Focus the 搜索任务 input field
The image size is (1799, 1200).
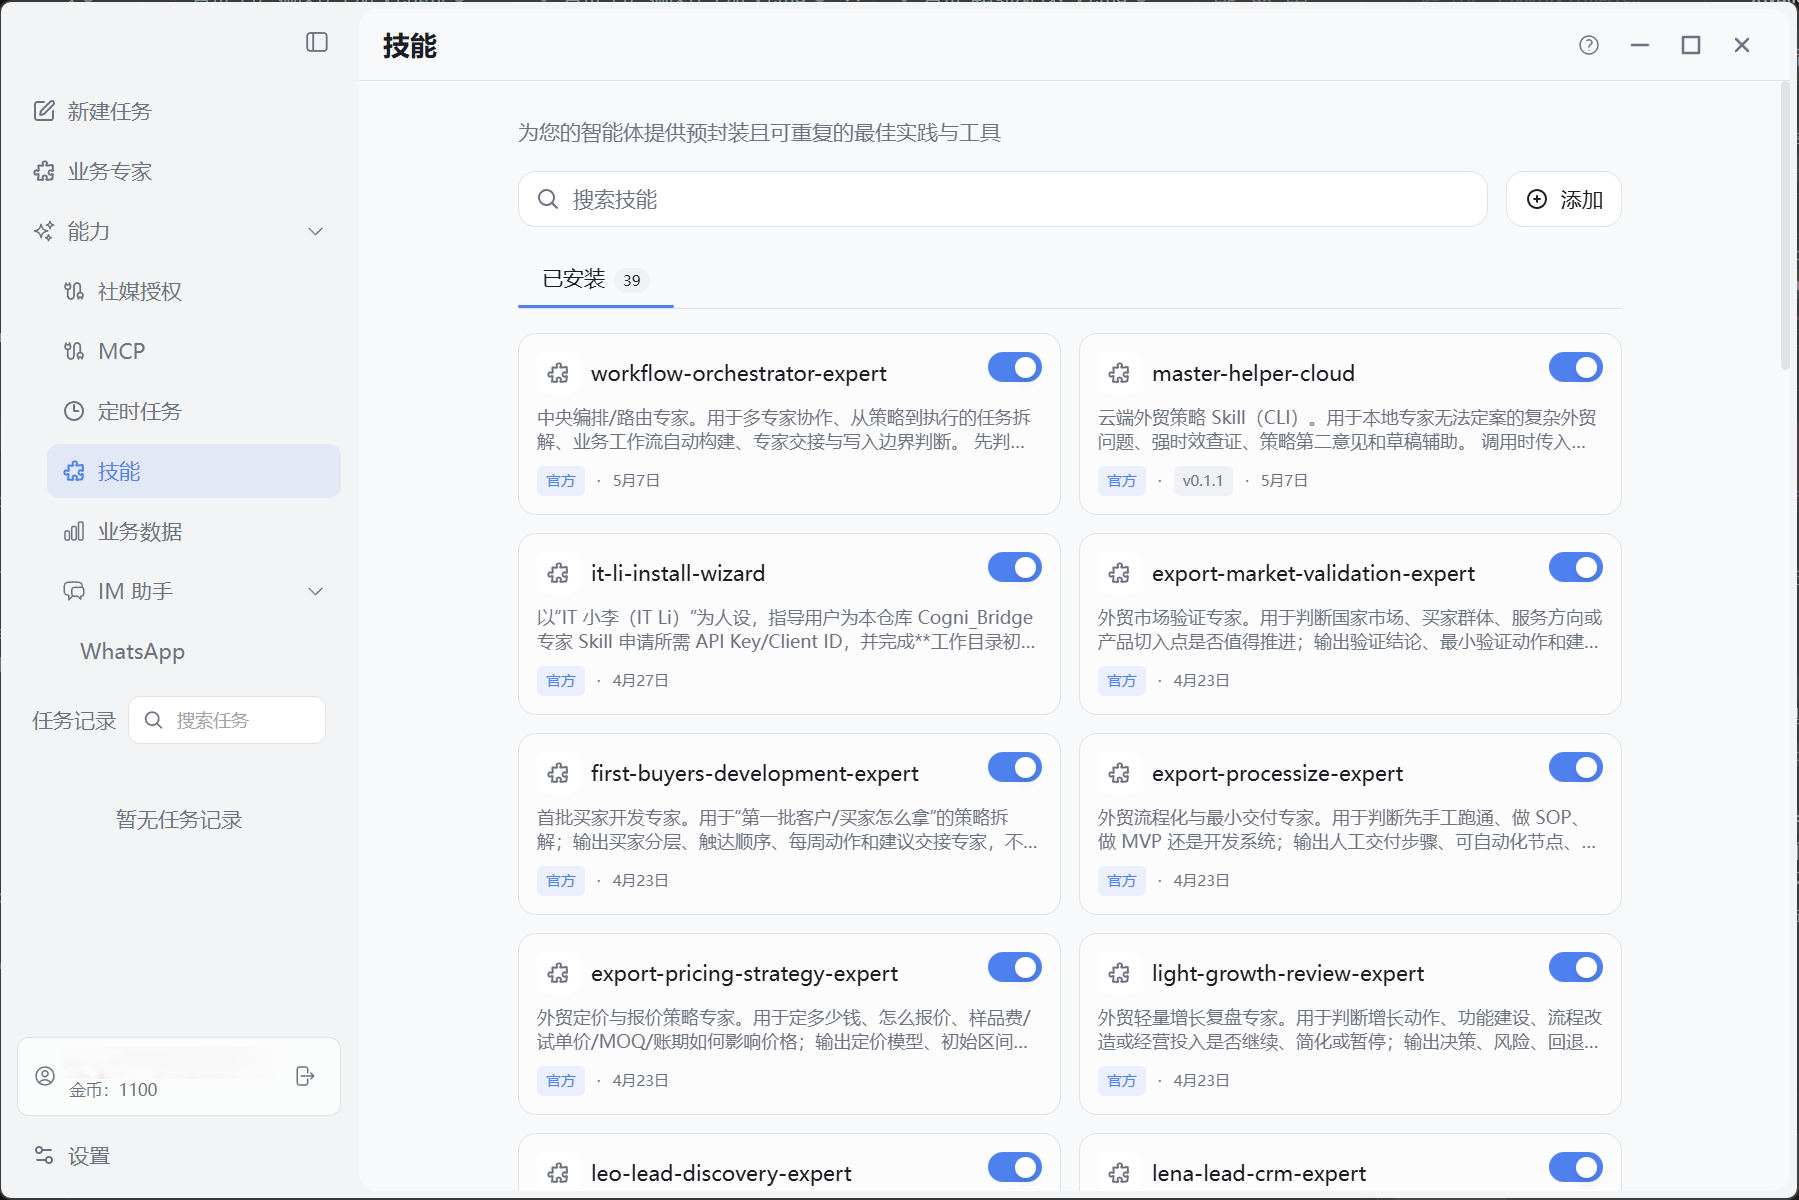[227, 720]
